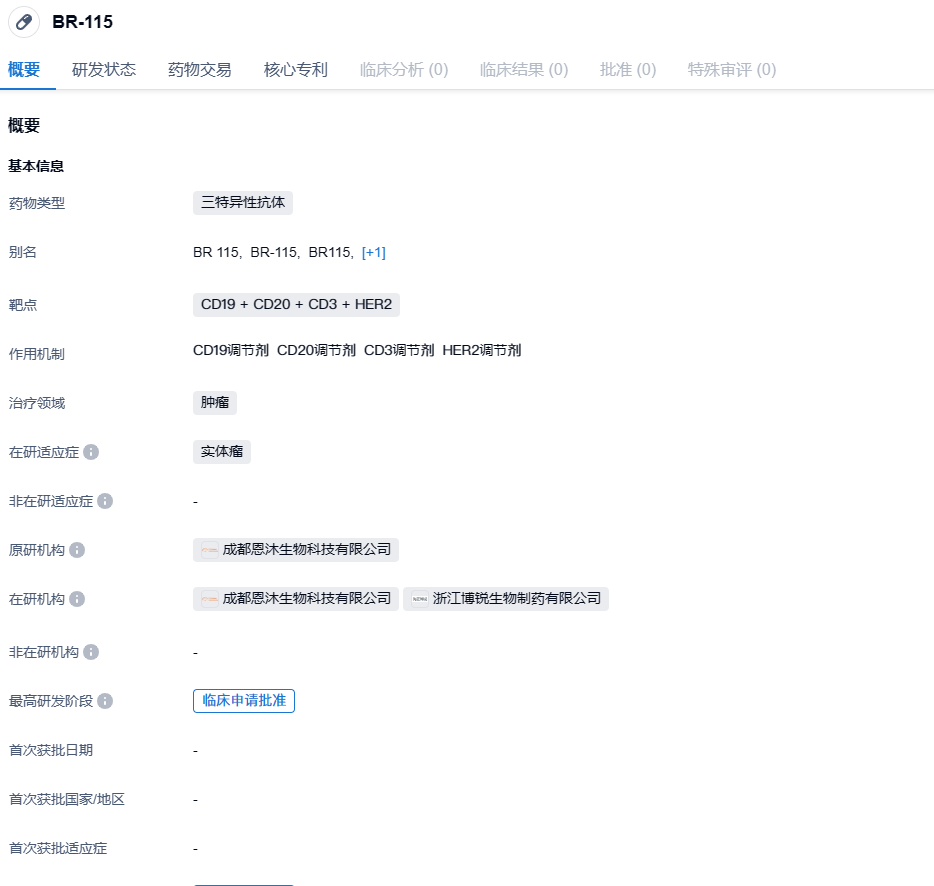Click info icon beside 原研机构
The width and height of the screenshot is (934, 886).
click(77, 550)
